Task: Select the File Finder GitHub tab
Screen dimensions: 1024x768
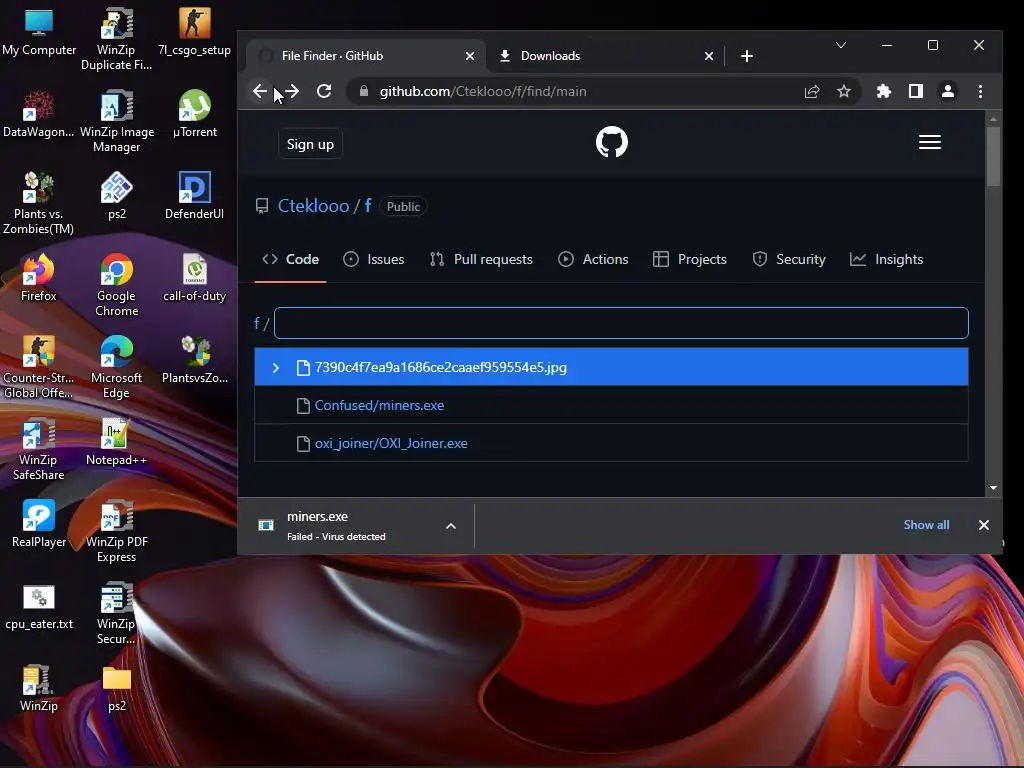Action: tap(366, 56)
